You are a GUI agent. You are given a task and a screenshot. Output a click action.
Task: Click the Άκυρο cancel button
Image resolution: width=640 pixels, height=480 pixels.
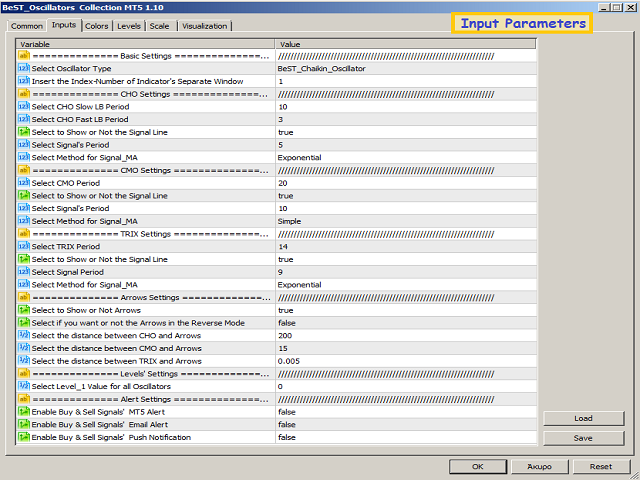coord(539,467)
